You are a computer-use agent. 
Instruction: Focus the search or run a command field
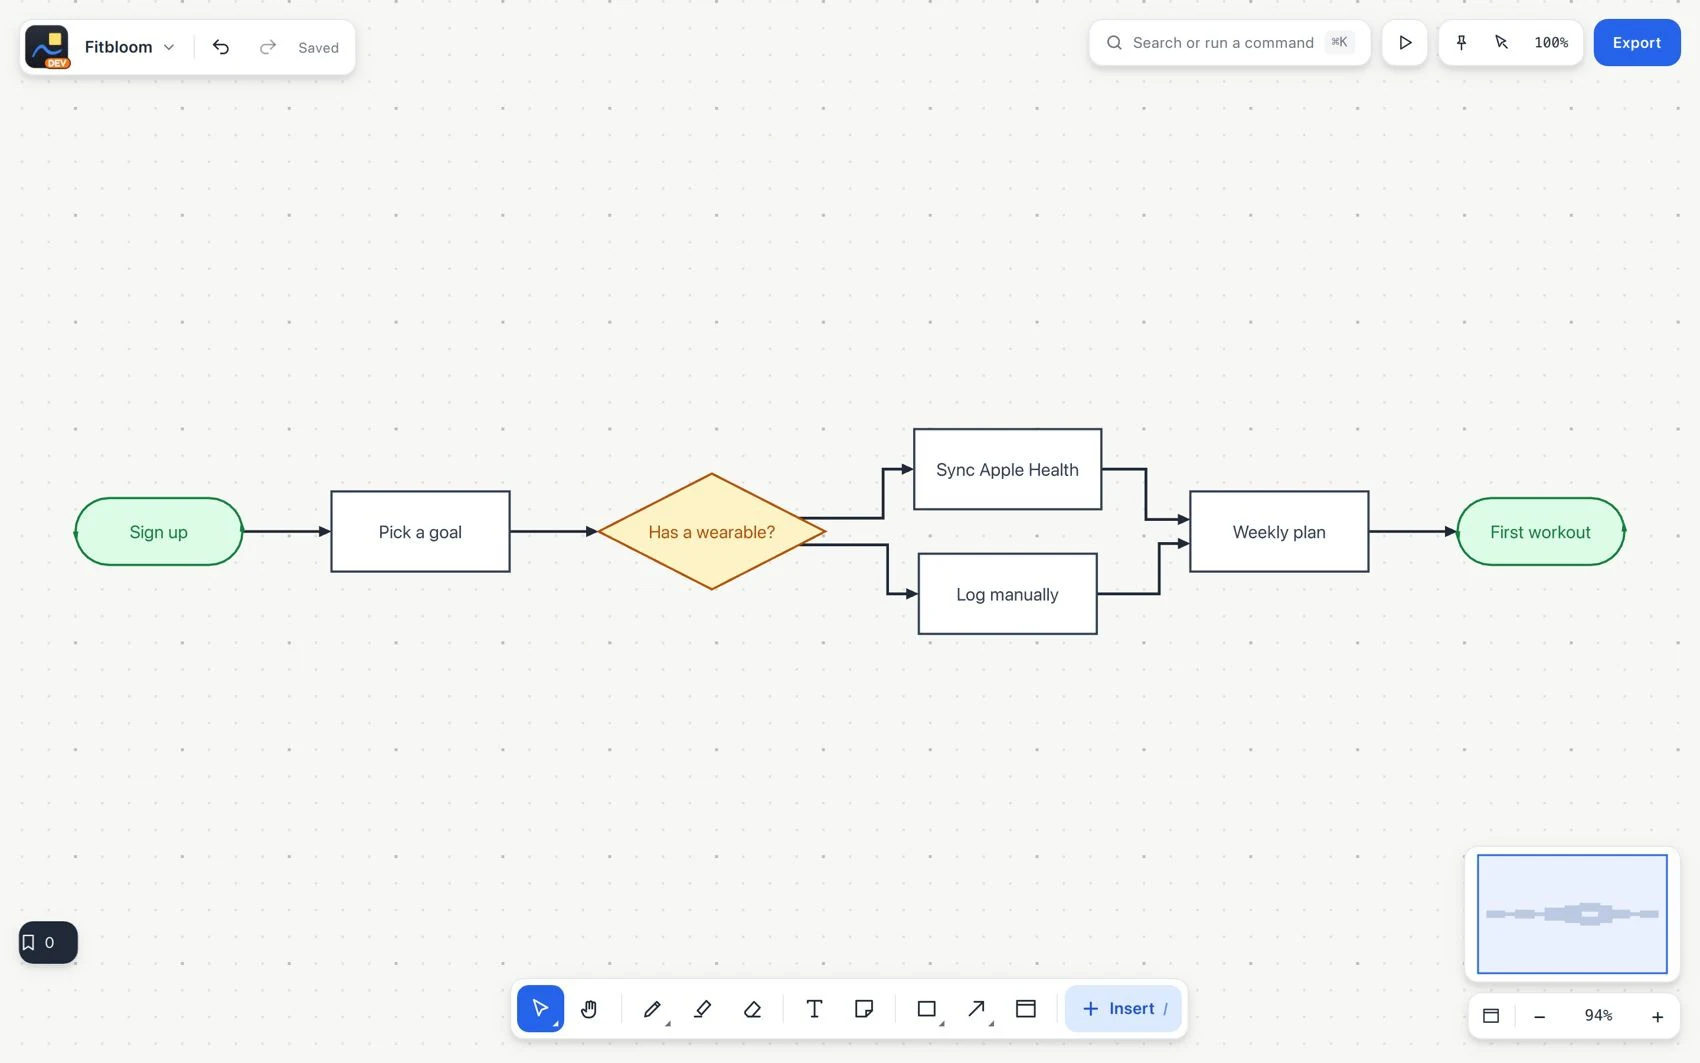point(1229,42)
